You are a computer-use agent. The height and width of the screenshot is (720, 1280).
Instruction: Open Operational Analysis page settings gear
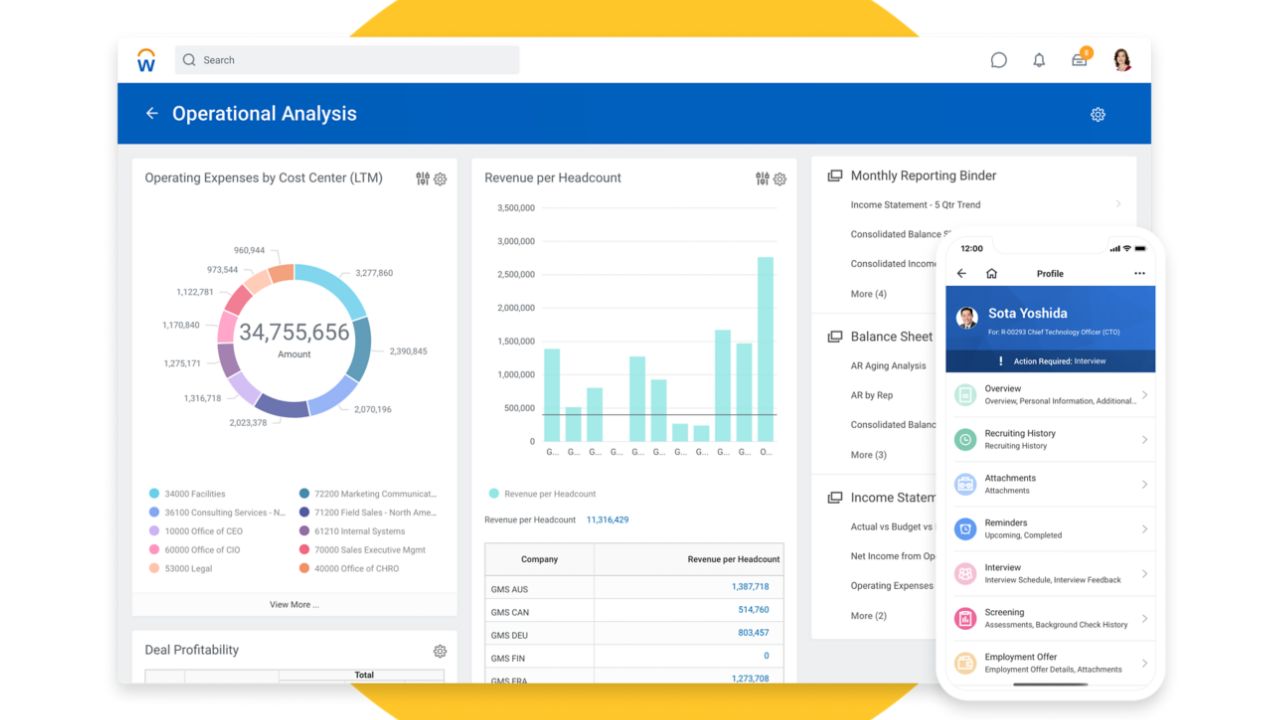click(1098, 114)
